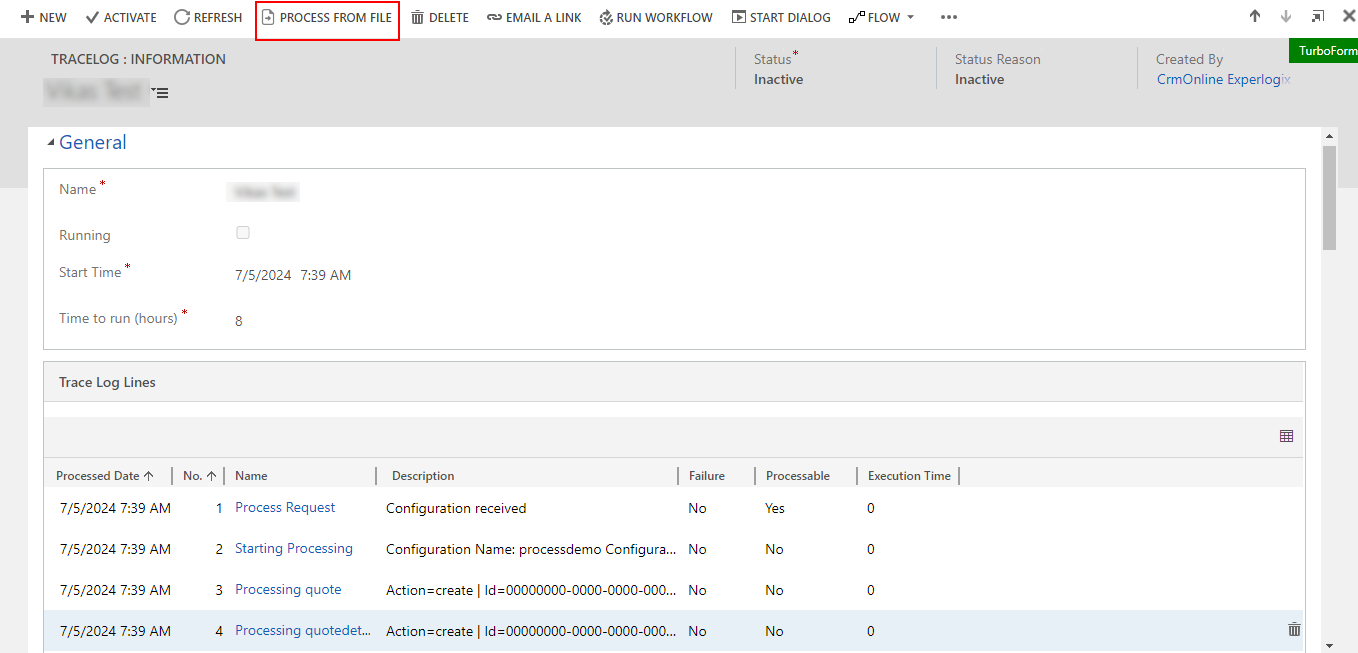Viewport: 1358px width, 653px height.
Task: Click Run Workflow command
Action: [656, 17]
